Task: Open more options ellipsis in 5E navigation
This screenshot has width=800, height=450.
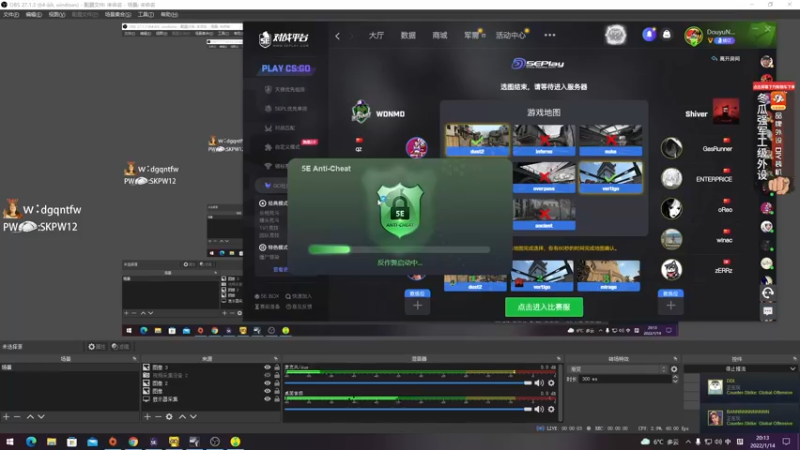Action: coord(549,35)
